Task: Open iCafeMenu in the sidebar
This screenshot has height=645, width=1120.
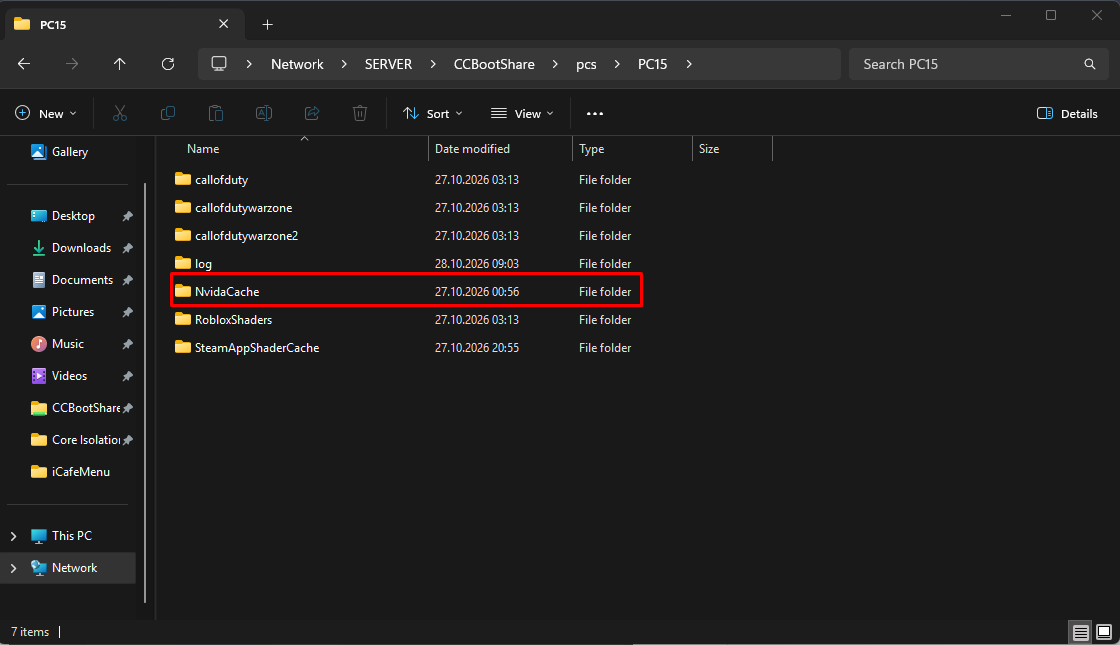Action: [x=69, y=472]
